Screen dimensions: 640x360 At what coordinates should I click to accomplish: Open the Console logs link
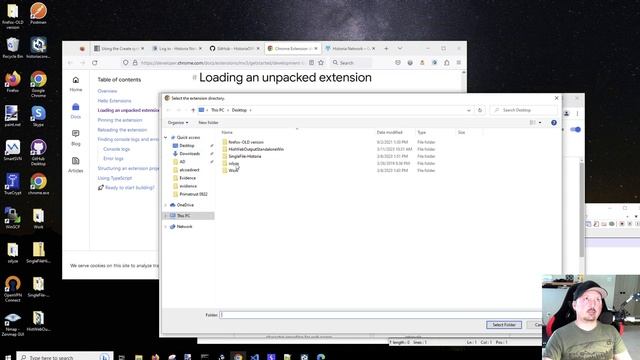coord(116,149)
